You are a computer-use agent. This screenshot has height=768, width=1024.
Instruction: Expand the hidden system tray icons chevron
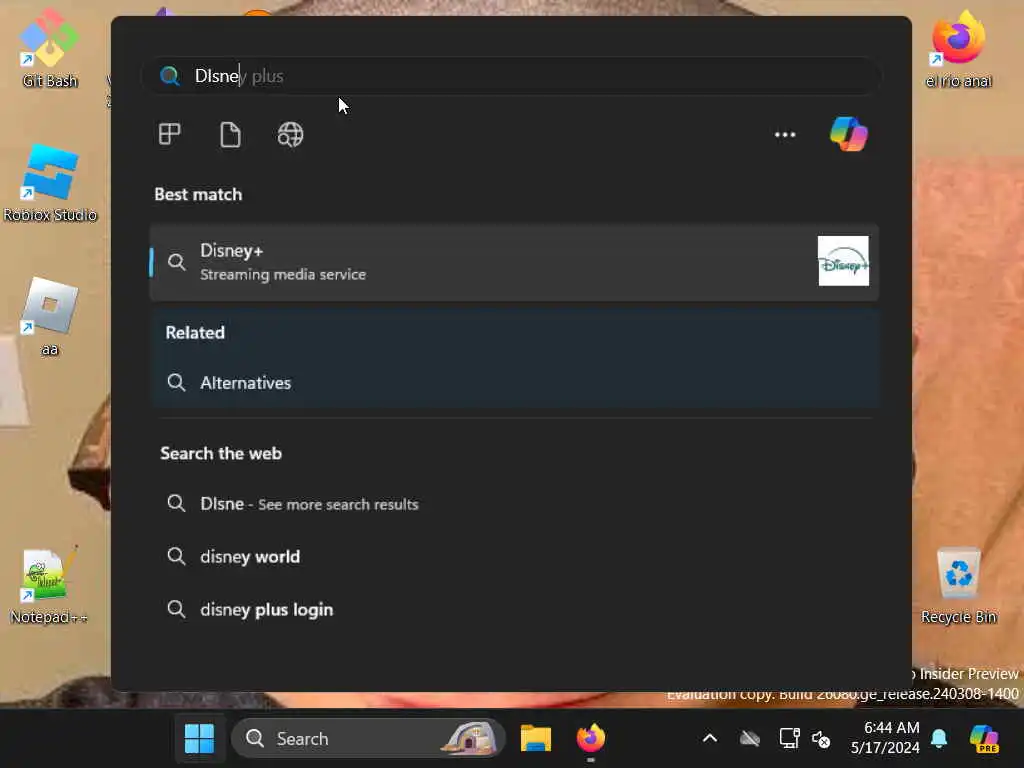[x=710, y=739]
